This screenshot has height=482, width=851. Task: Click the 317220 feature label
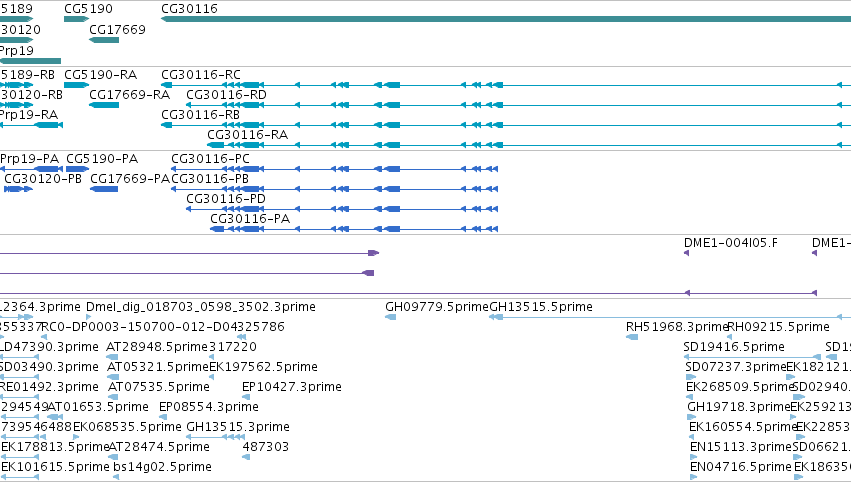(x=233, y=346)
